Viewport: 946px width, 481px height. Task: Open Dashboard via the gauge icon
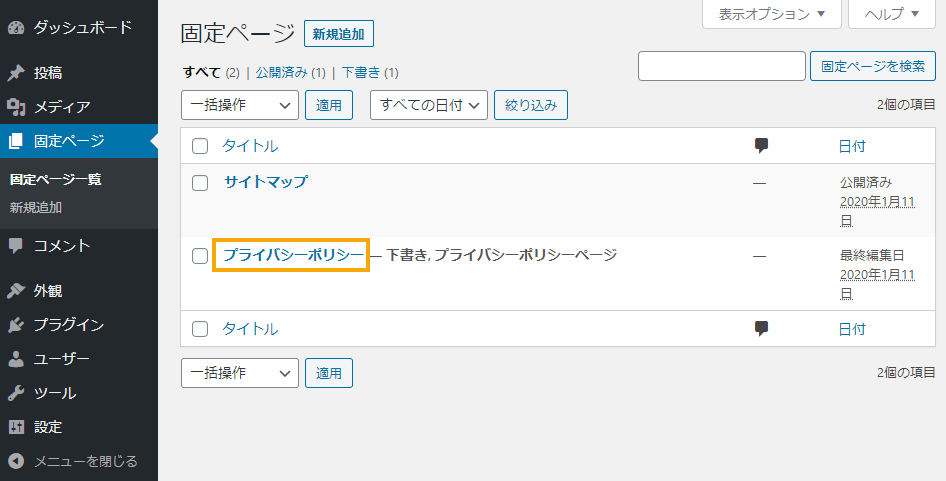coord(16,28)
